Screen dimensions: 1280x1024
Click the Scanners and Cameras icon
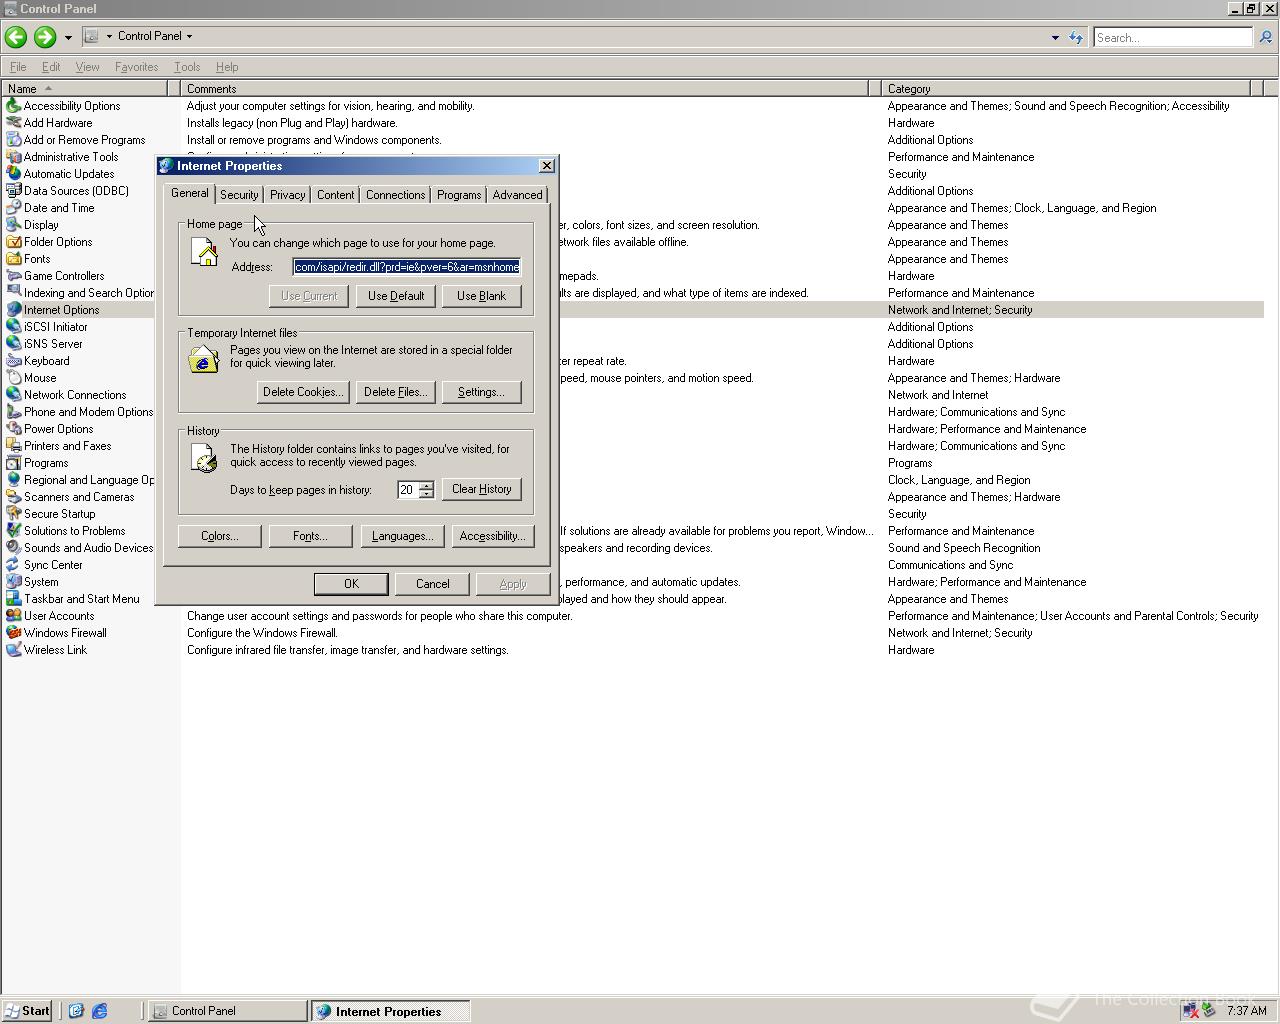coord(13,497)
